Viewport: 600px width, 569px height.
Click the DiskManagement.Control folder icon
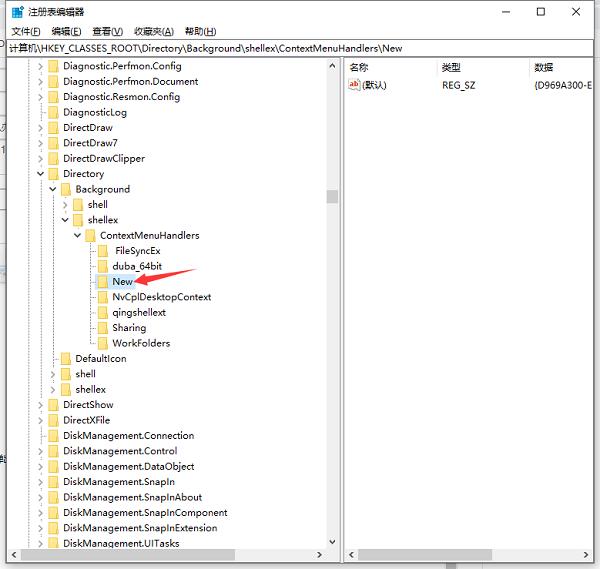pos(53,451)
